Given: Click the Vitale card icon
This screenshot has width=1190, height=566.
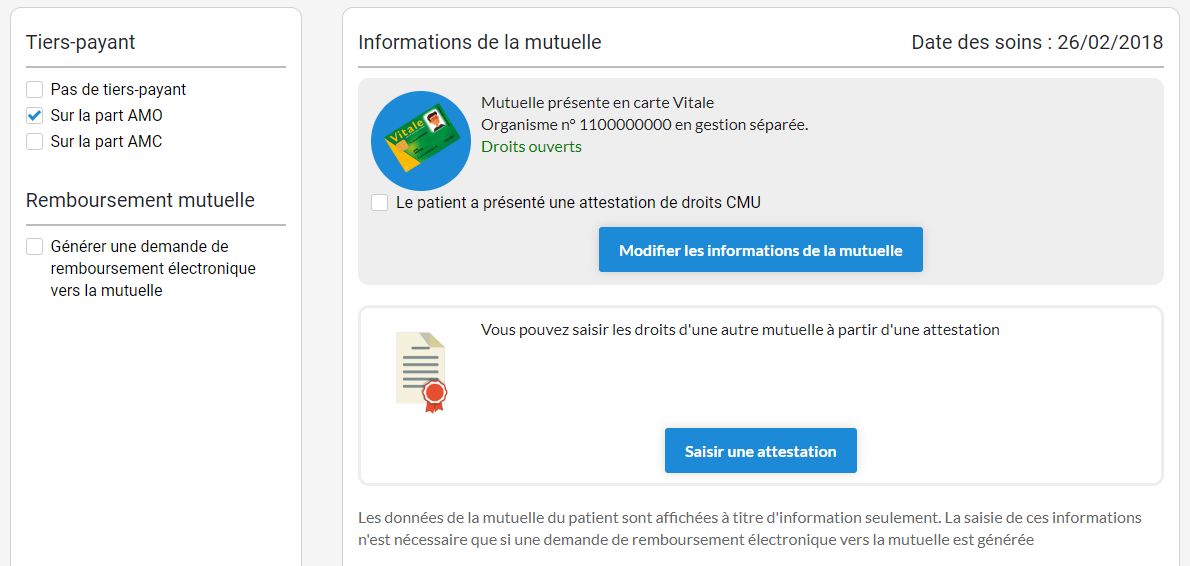Looking at the screenshot, I should 420,141.
